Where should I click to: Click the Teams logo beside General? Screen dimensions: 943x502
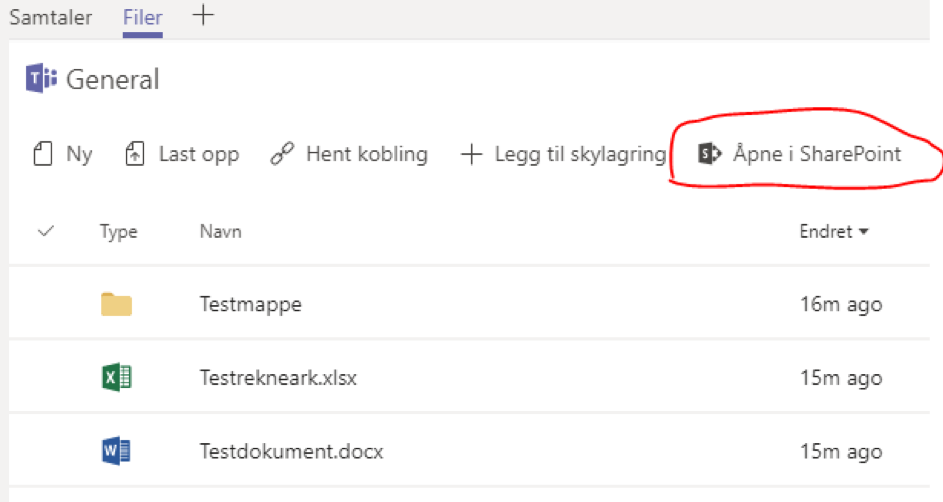point(41,79)
